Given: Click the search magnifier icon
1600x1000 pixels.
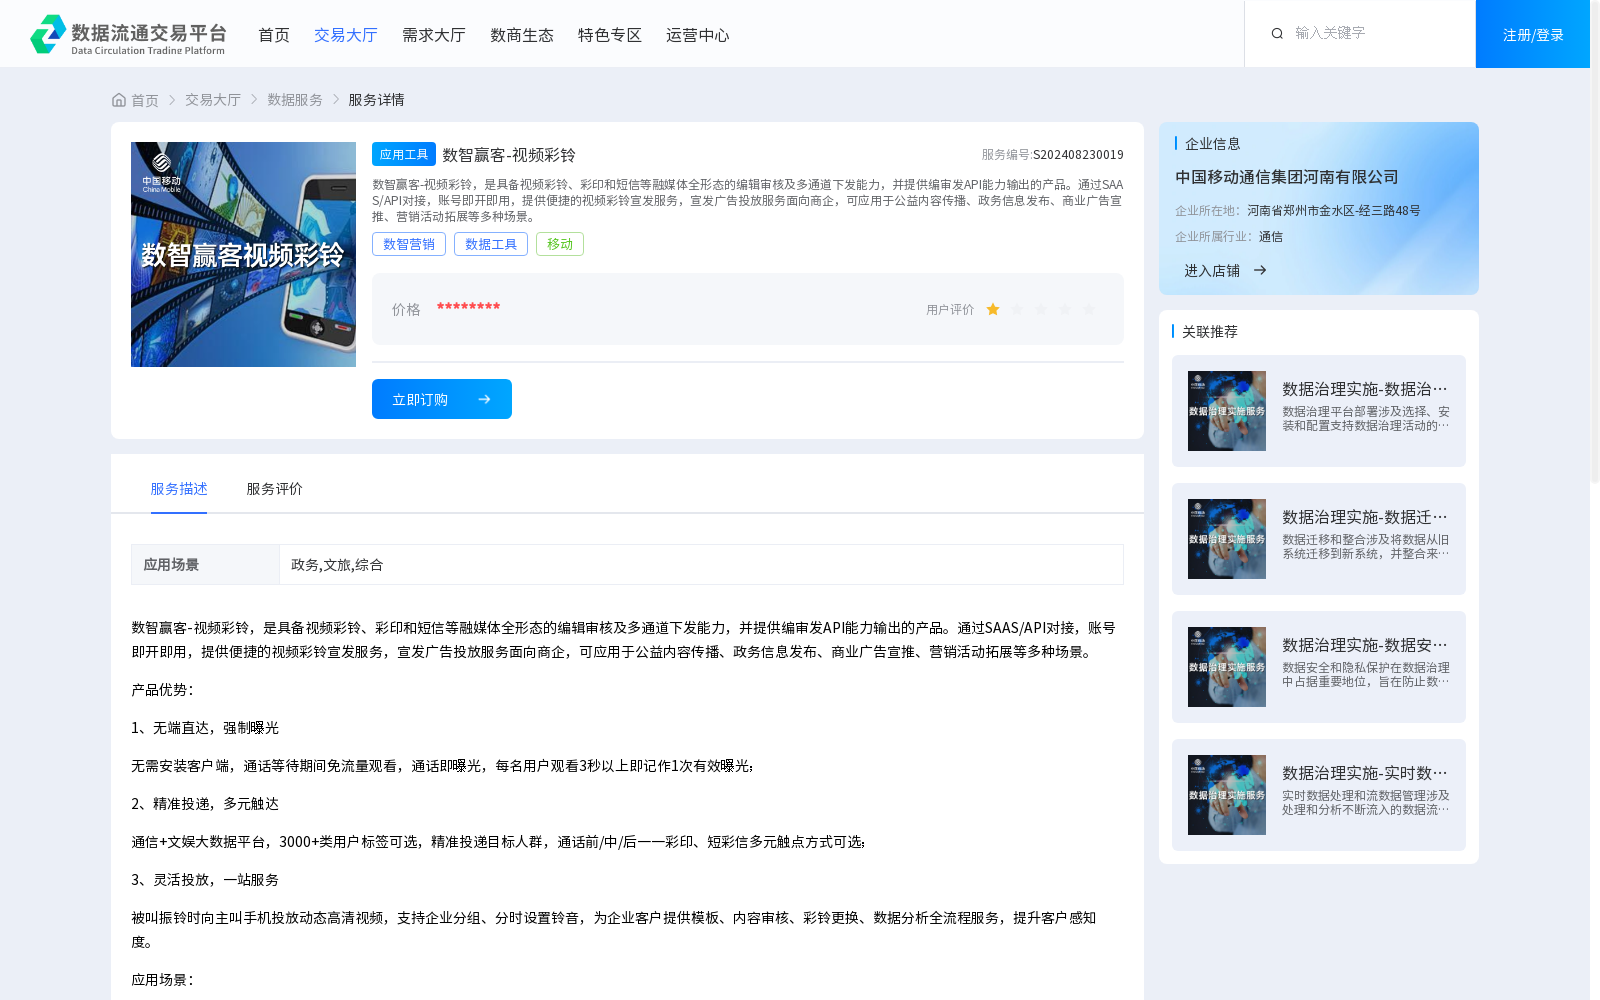Looking at the screenshot, I should 1277,34.
